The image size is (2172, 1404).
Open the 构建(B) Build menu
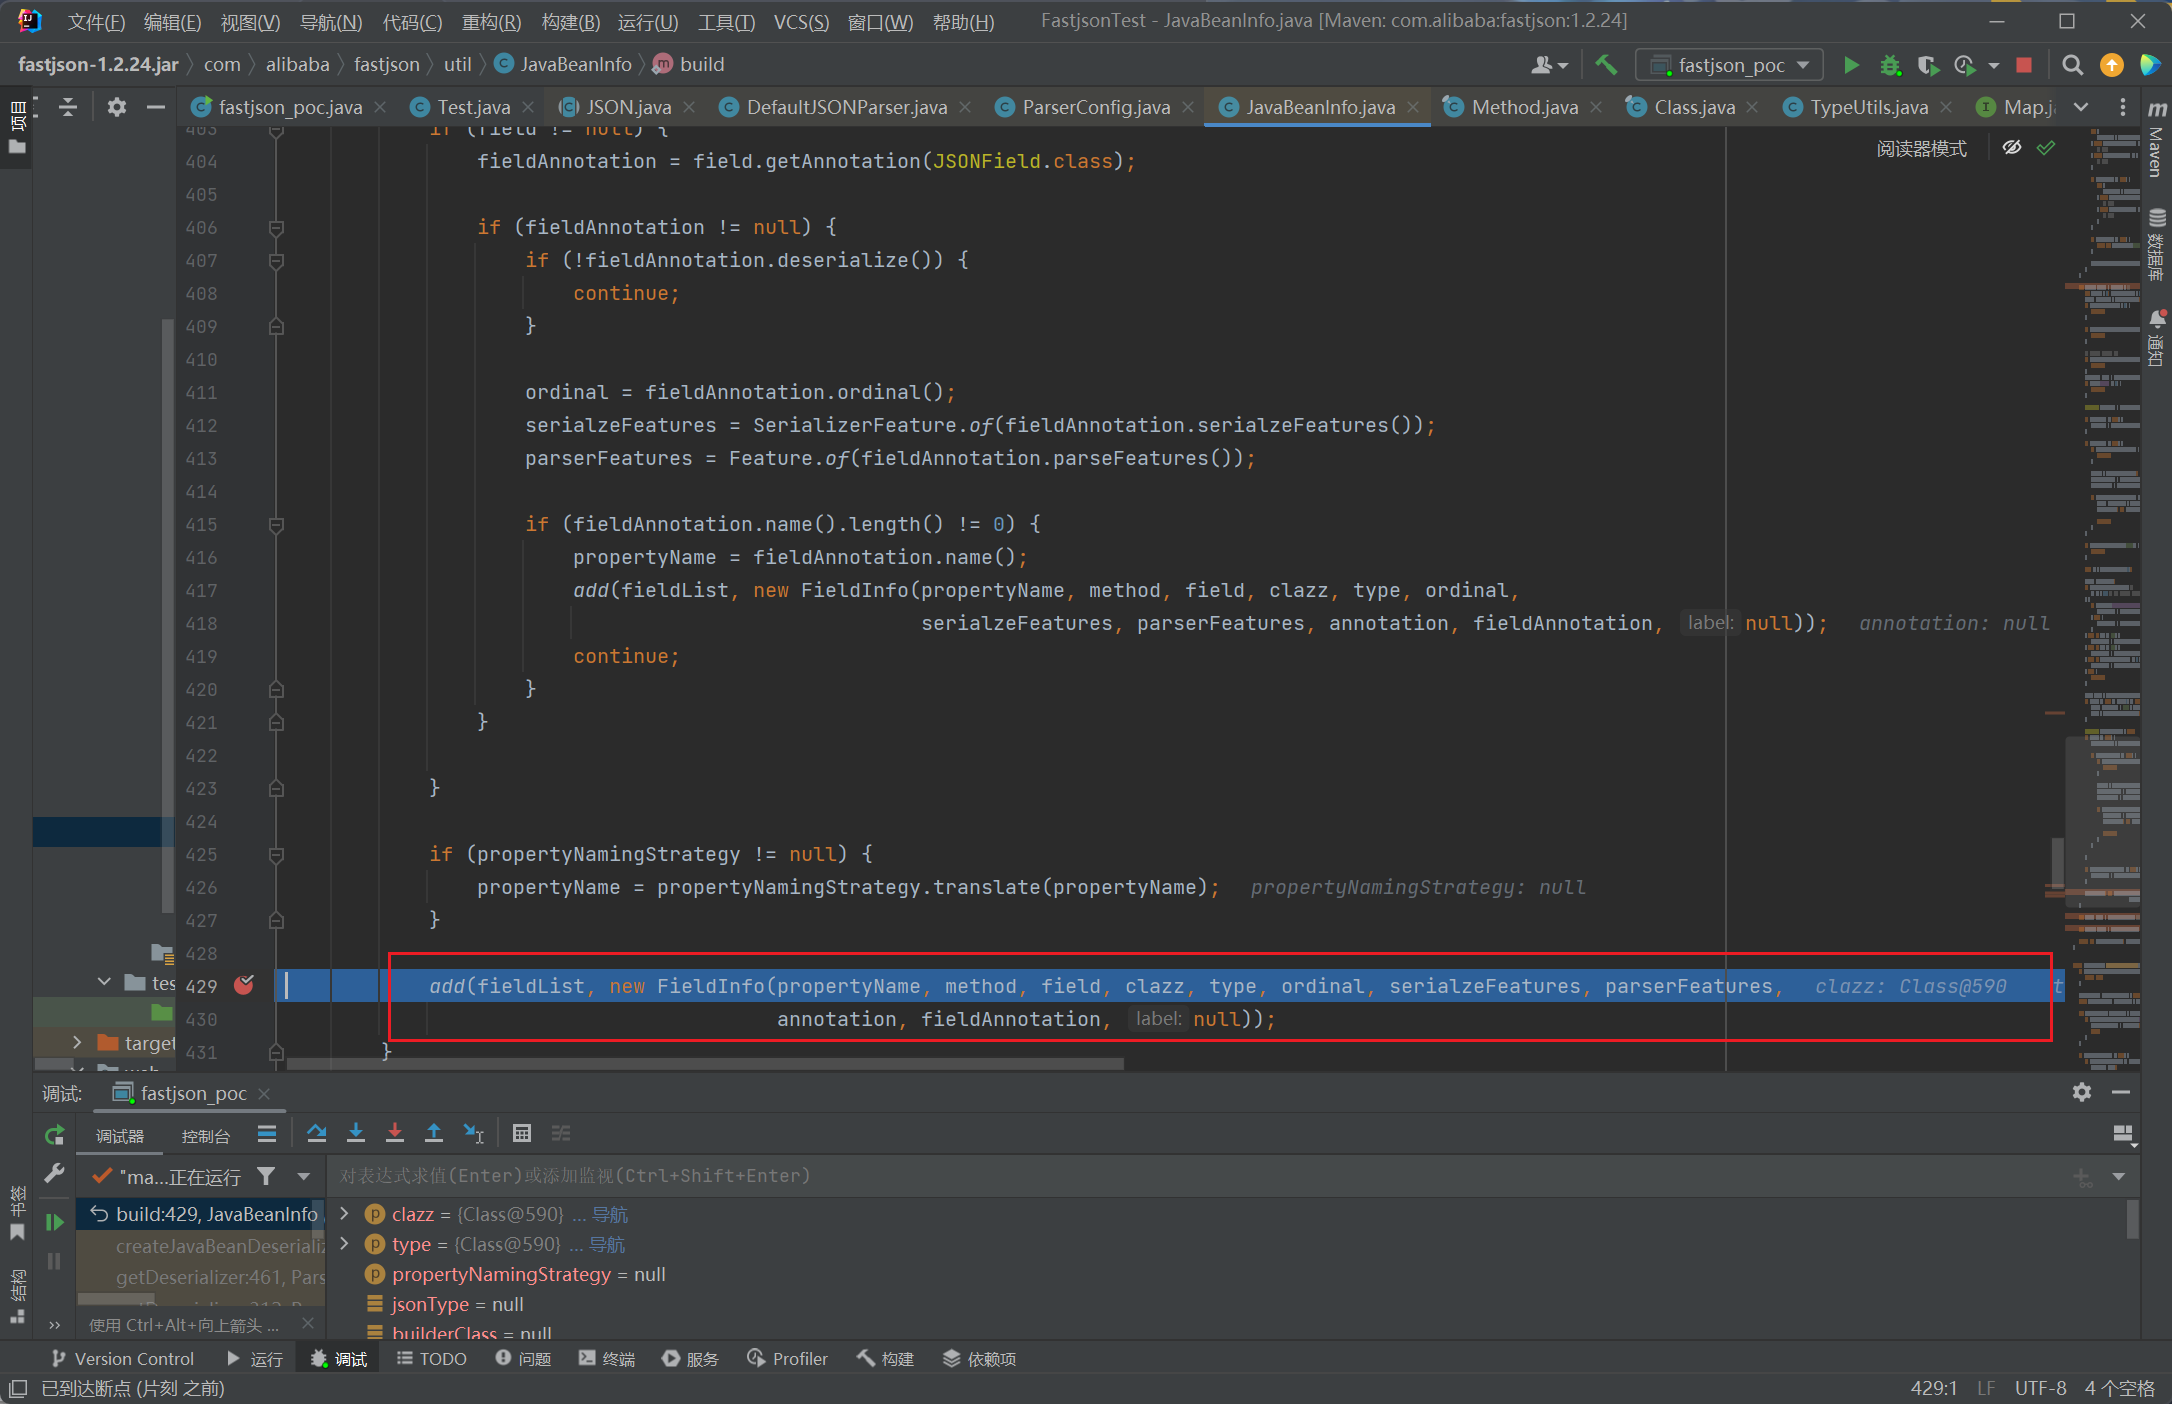coord(570,22)
